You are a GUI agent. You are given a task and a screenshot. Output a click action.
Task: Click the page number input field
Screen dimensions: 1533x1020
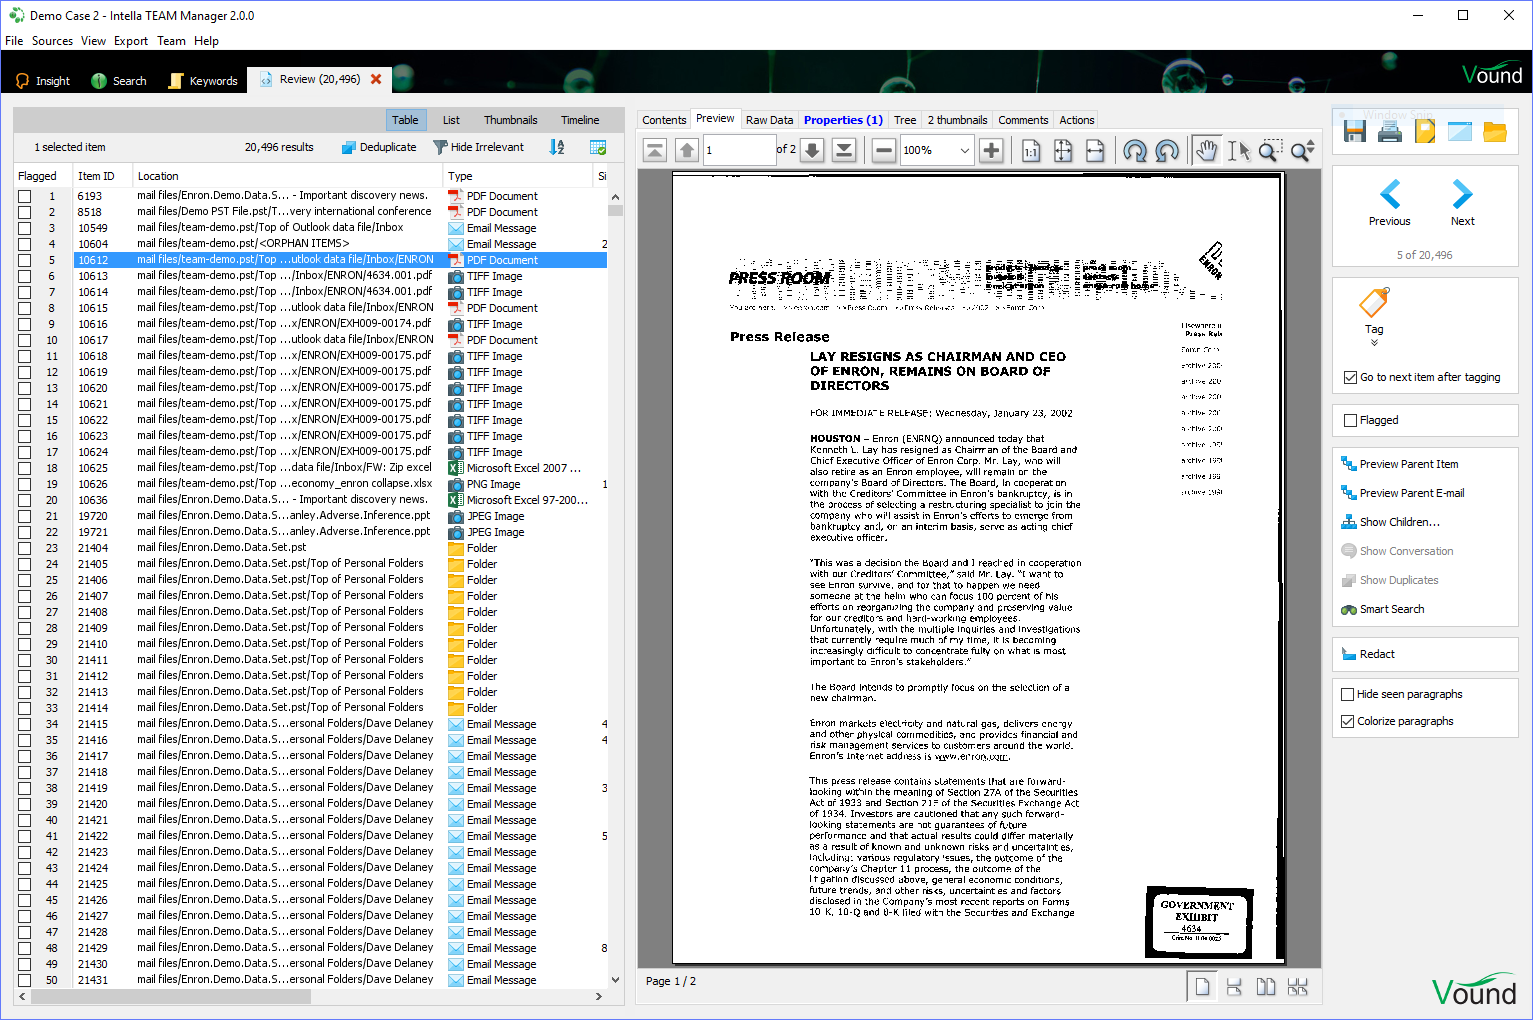click(738, 151)
